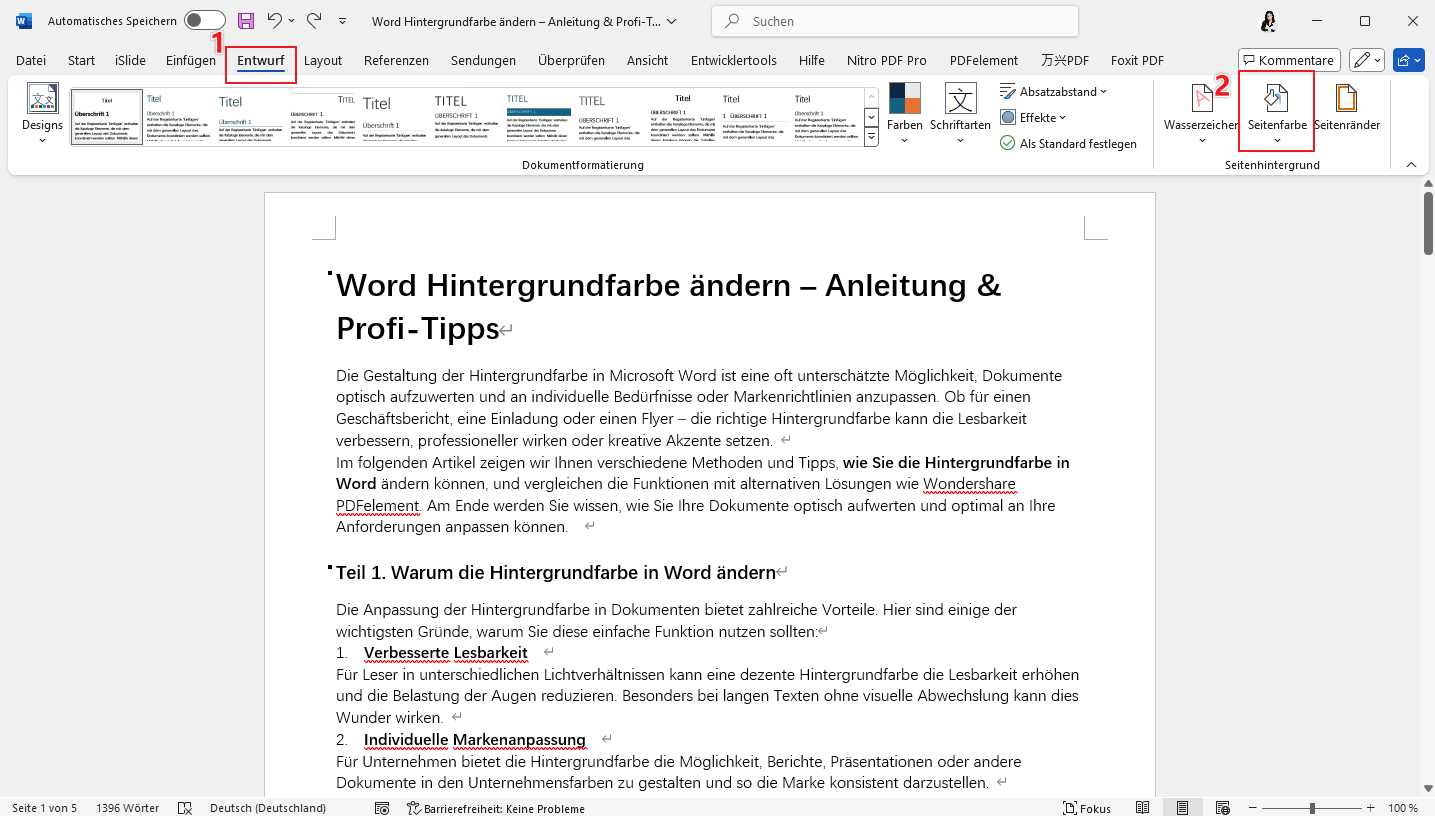Click the 1396 Wörter word count
Screen dimensions: 1435x816
(x=127, y=808)
